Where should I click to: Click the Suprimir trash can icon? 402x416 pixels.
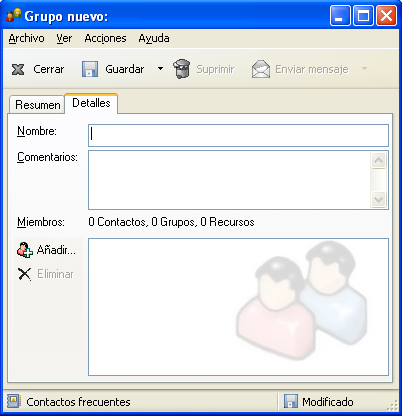(182, 69)
